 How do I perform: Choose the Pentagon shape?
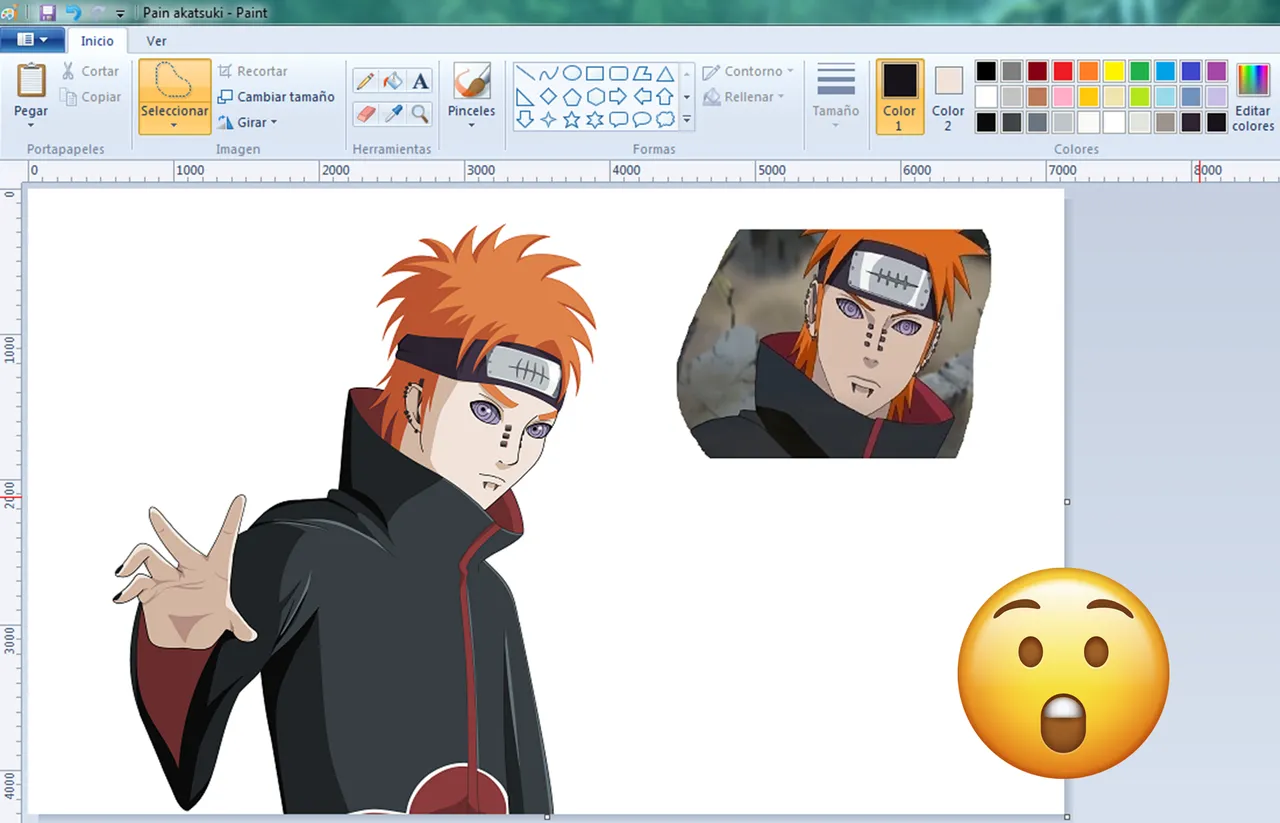[572, 97]
